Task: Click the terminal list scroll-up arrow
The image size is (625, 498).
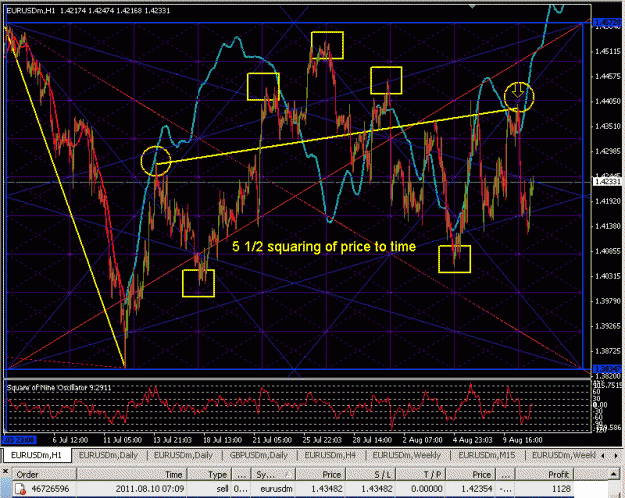Action: point(614,474)
